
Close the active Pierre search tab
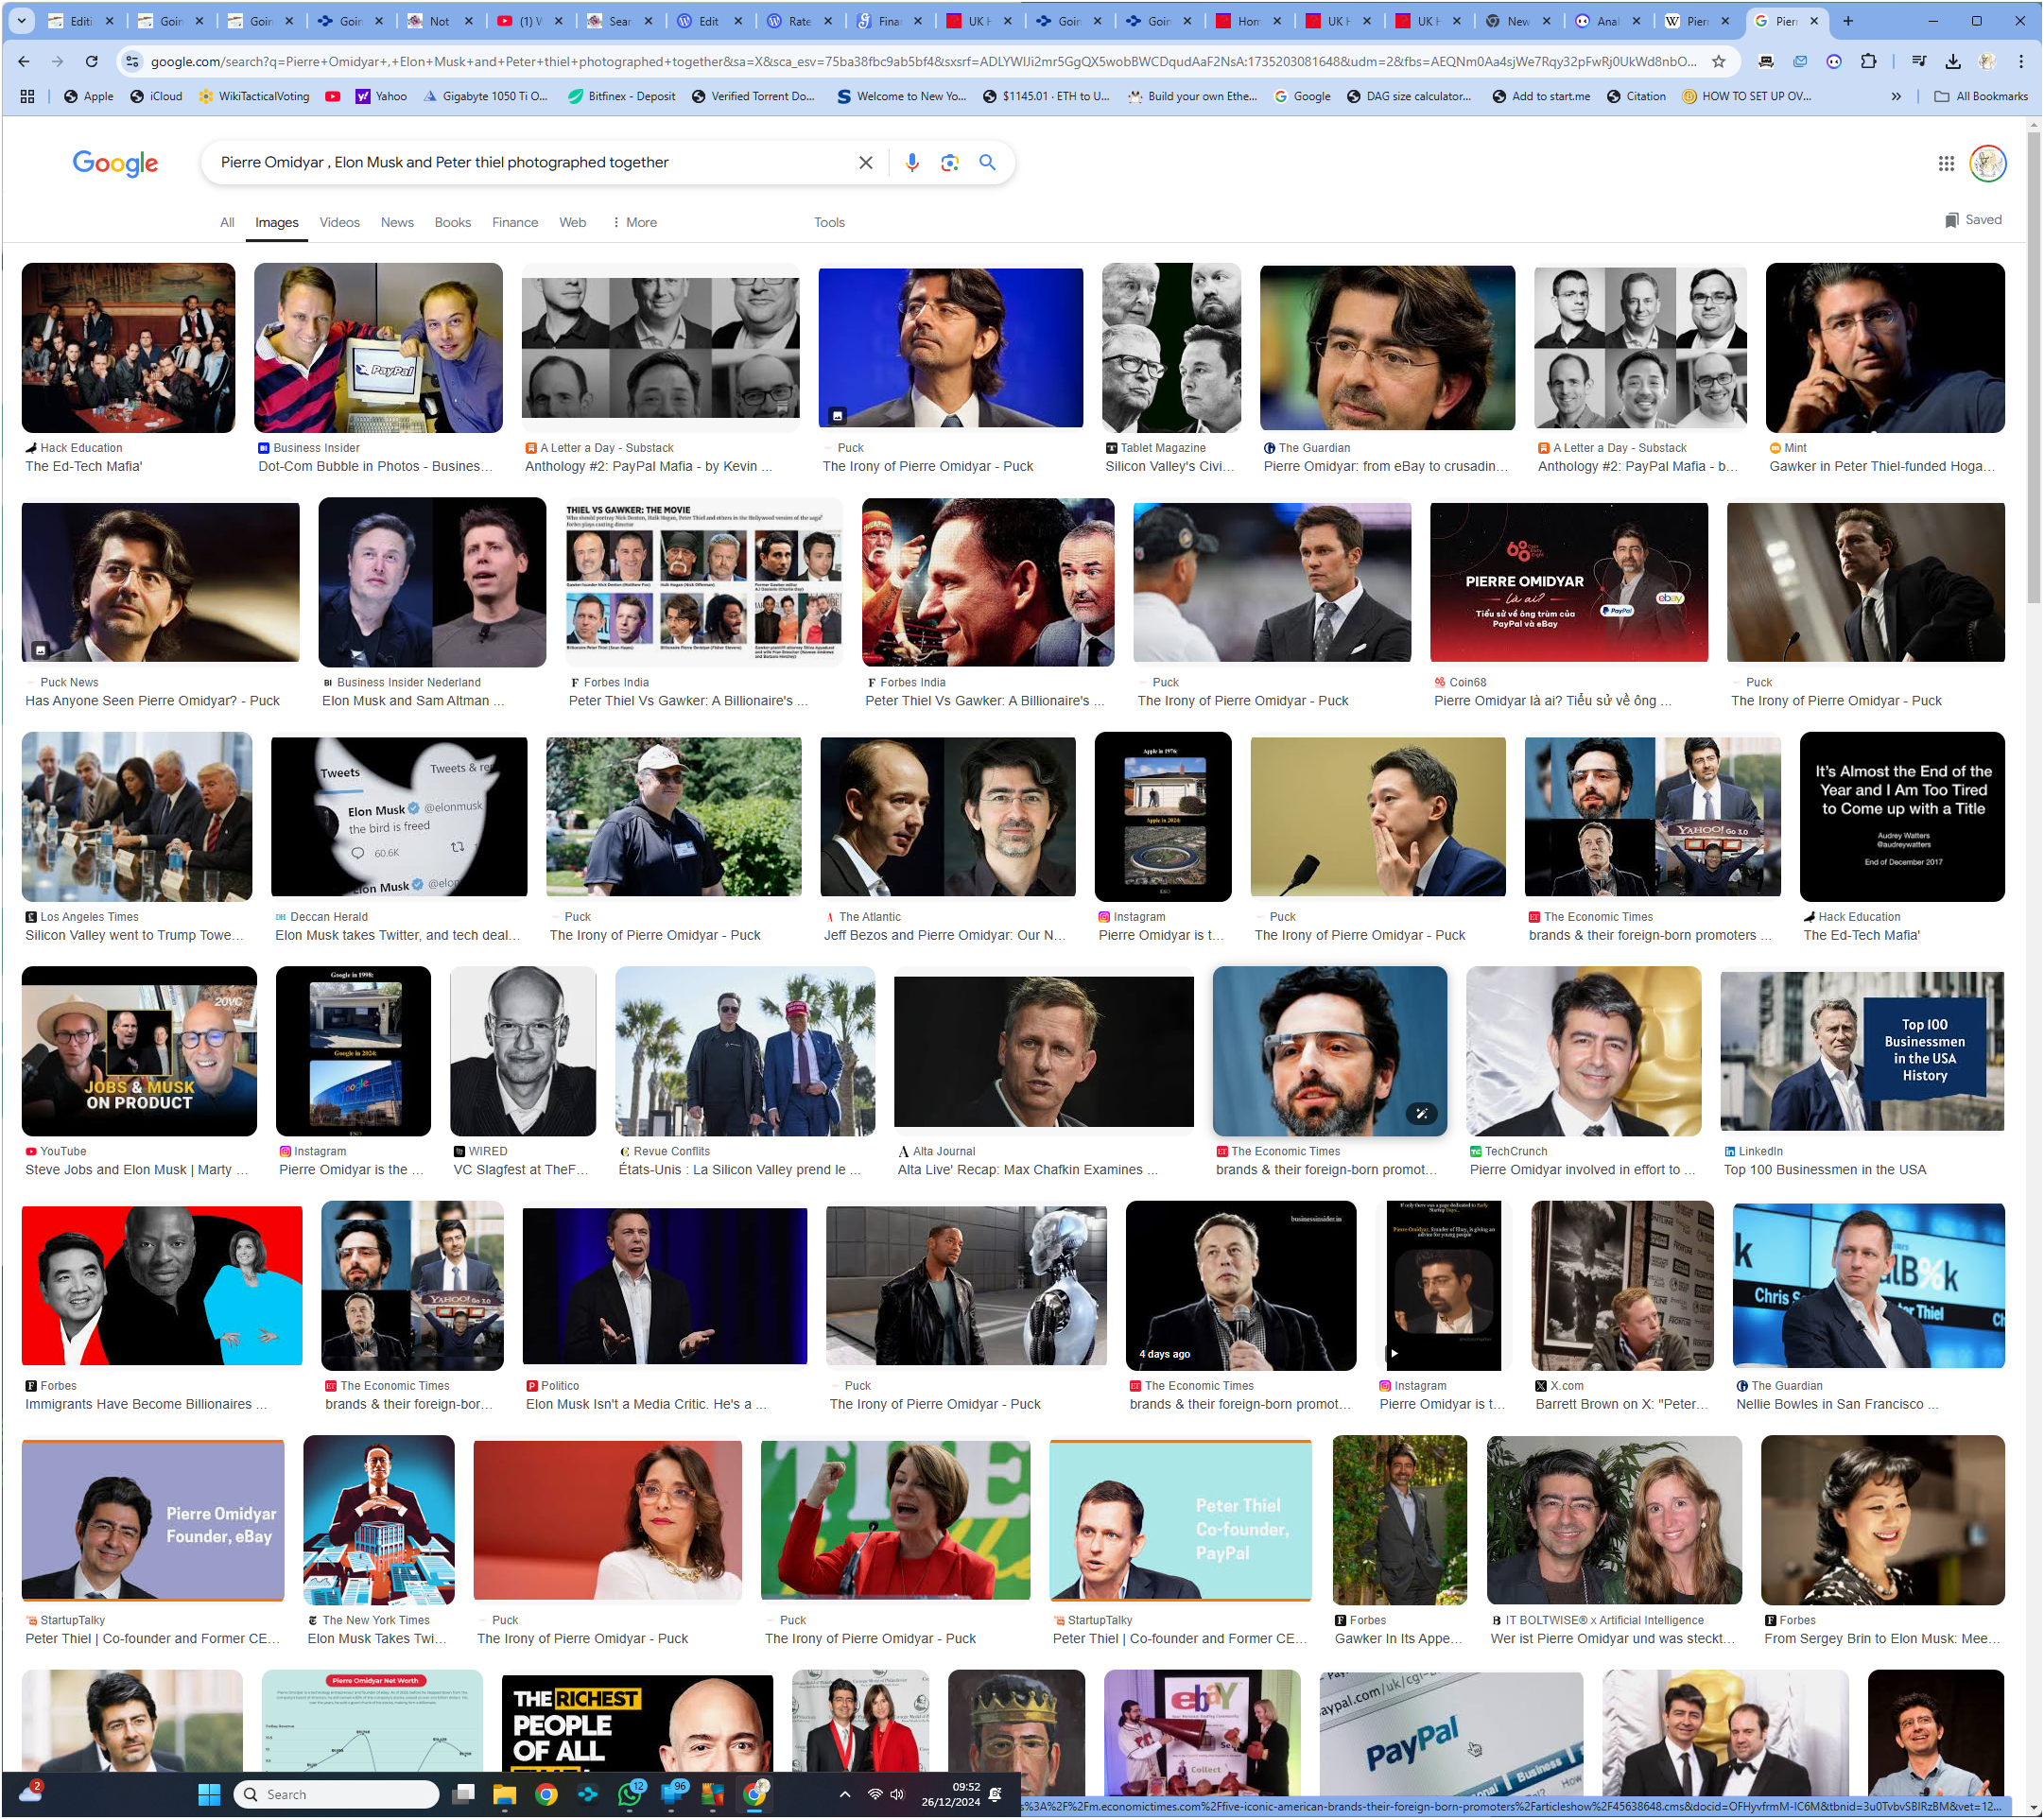tap(1814, 21)
